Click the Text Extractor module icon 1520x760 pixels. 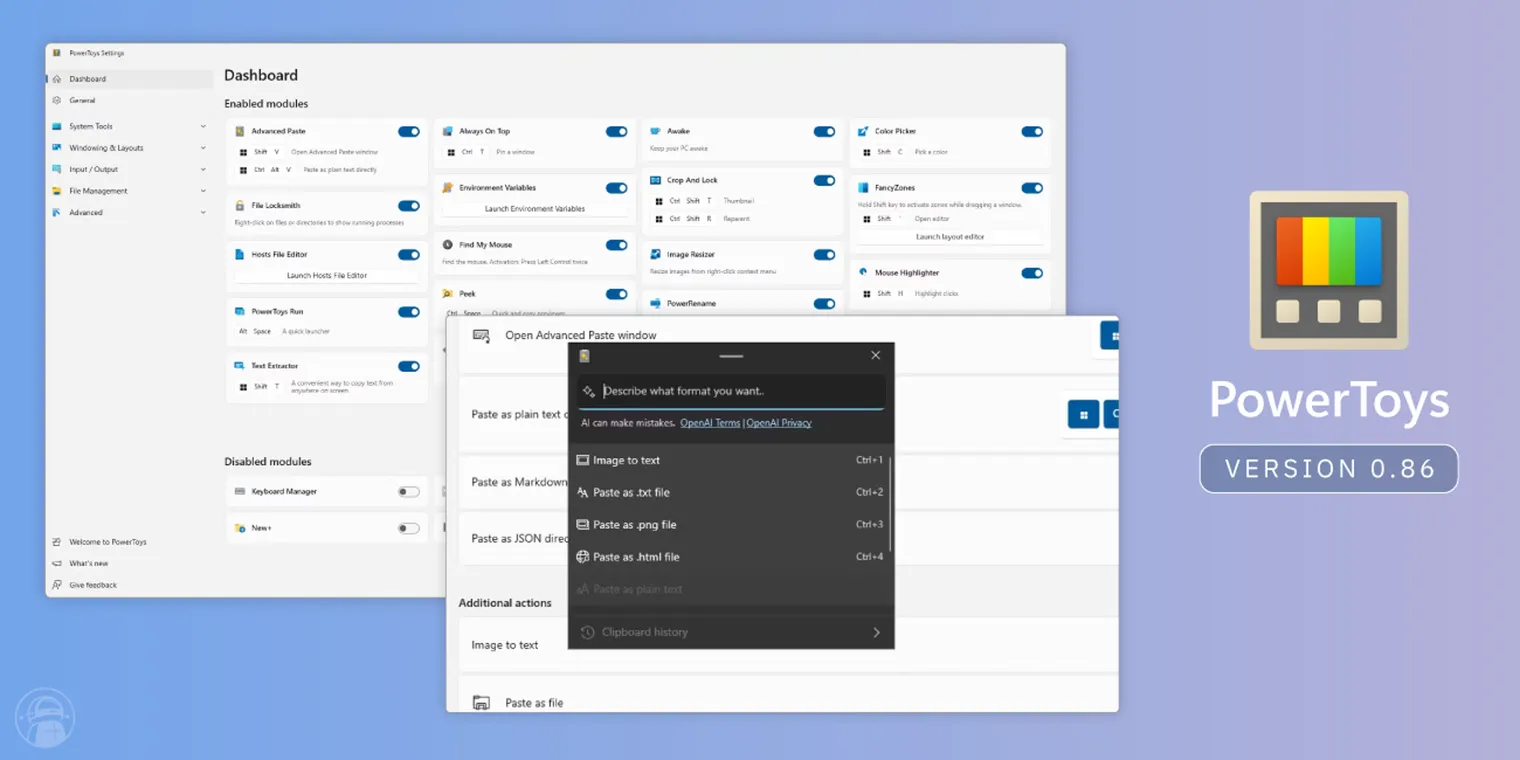240,365
